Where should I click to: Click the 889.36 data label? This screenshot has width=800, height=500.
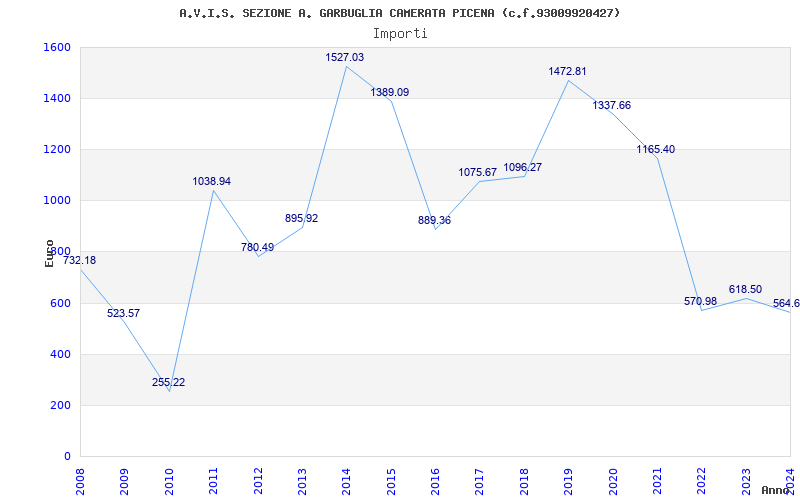[434, 220]
